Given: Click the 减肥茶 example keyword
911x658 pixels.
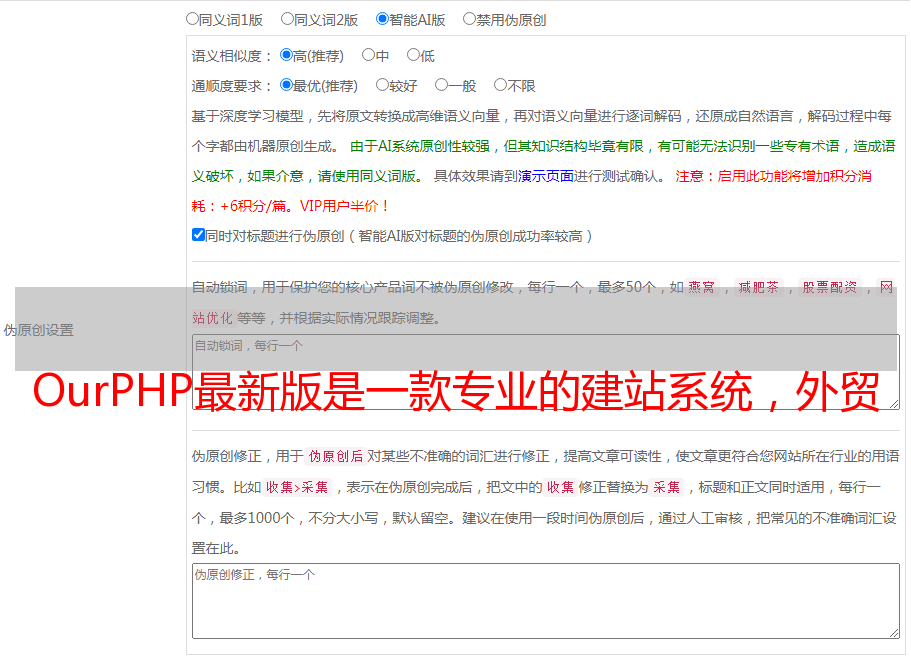Looking at the screenshot, I should (758, 287).
